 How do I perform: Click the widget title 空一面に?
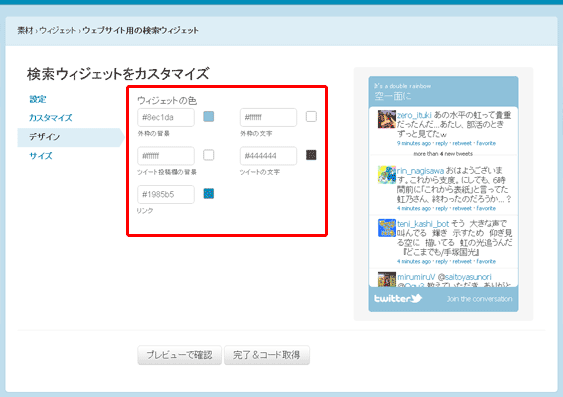tap(393, 96)
